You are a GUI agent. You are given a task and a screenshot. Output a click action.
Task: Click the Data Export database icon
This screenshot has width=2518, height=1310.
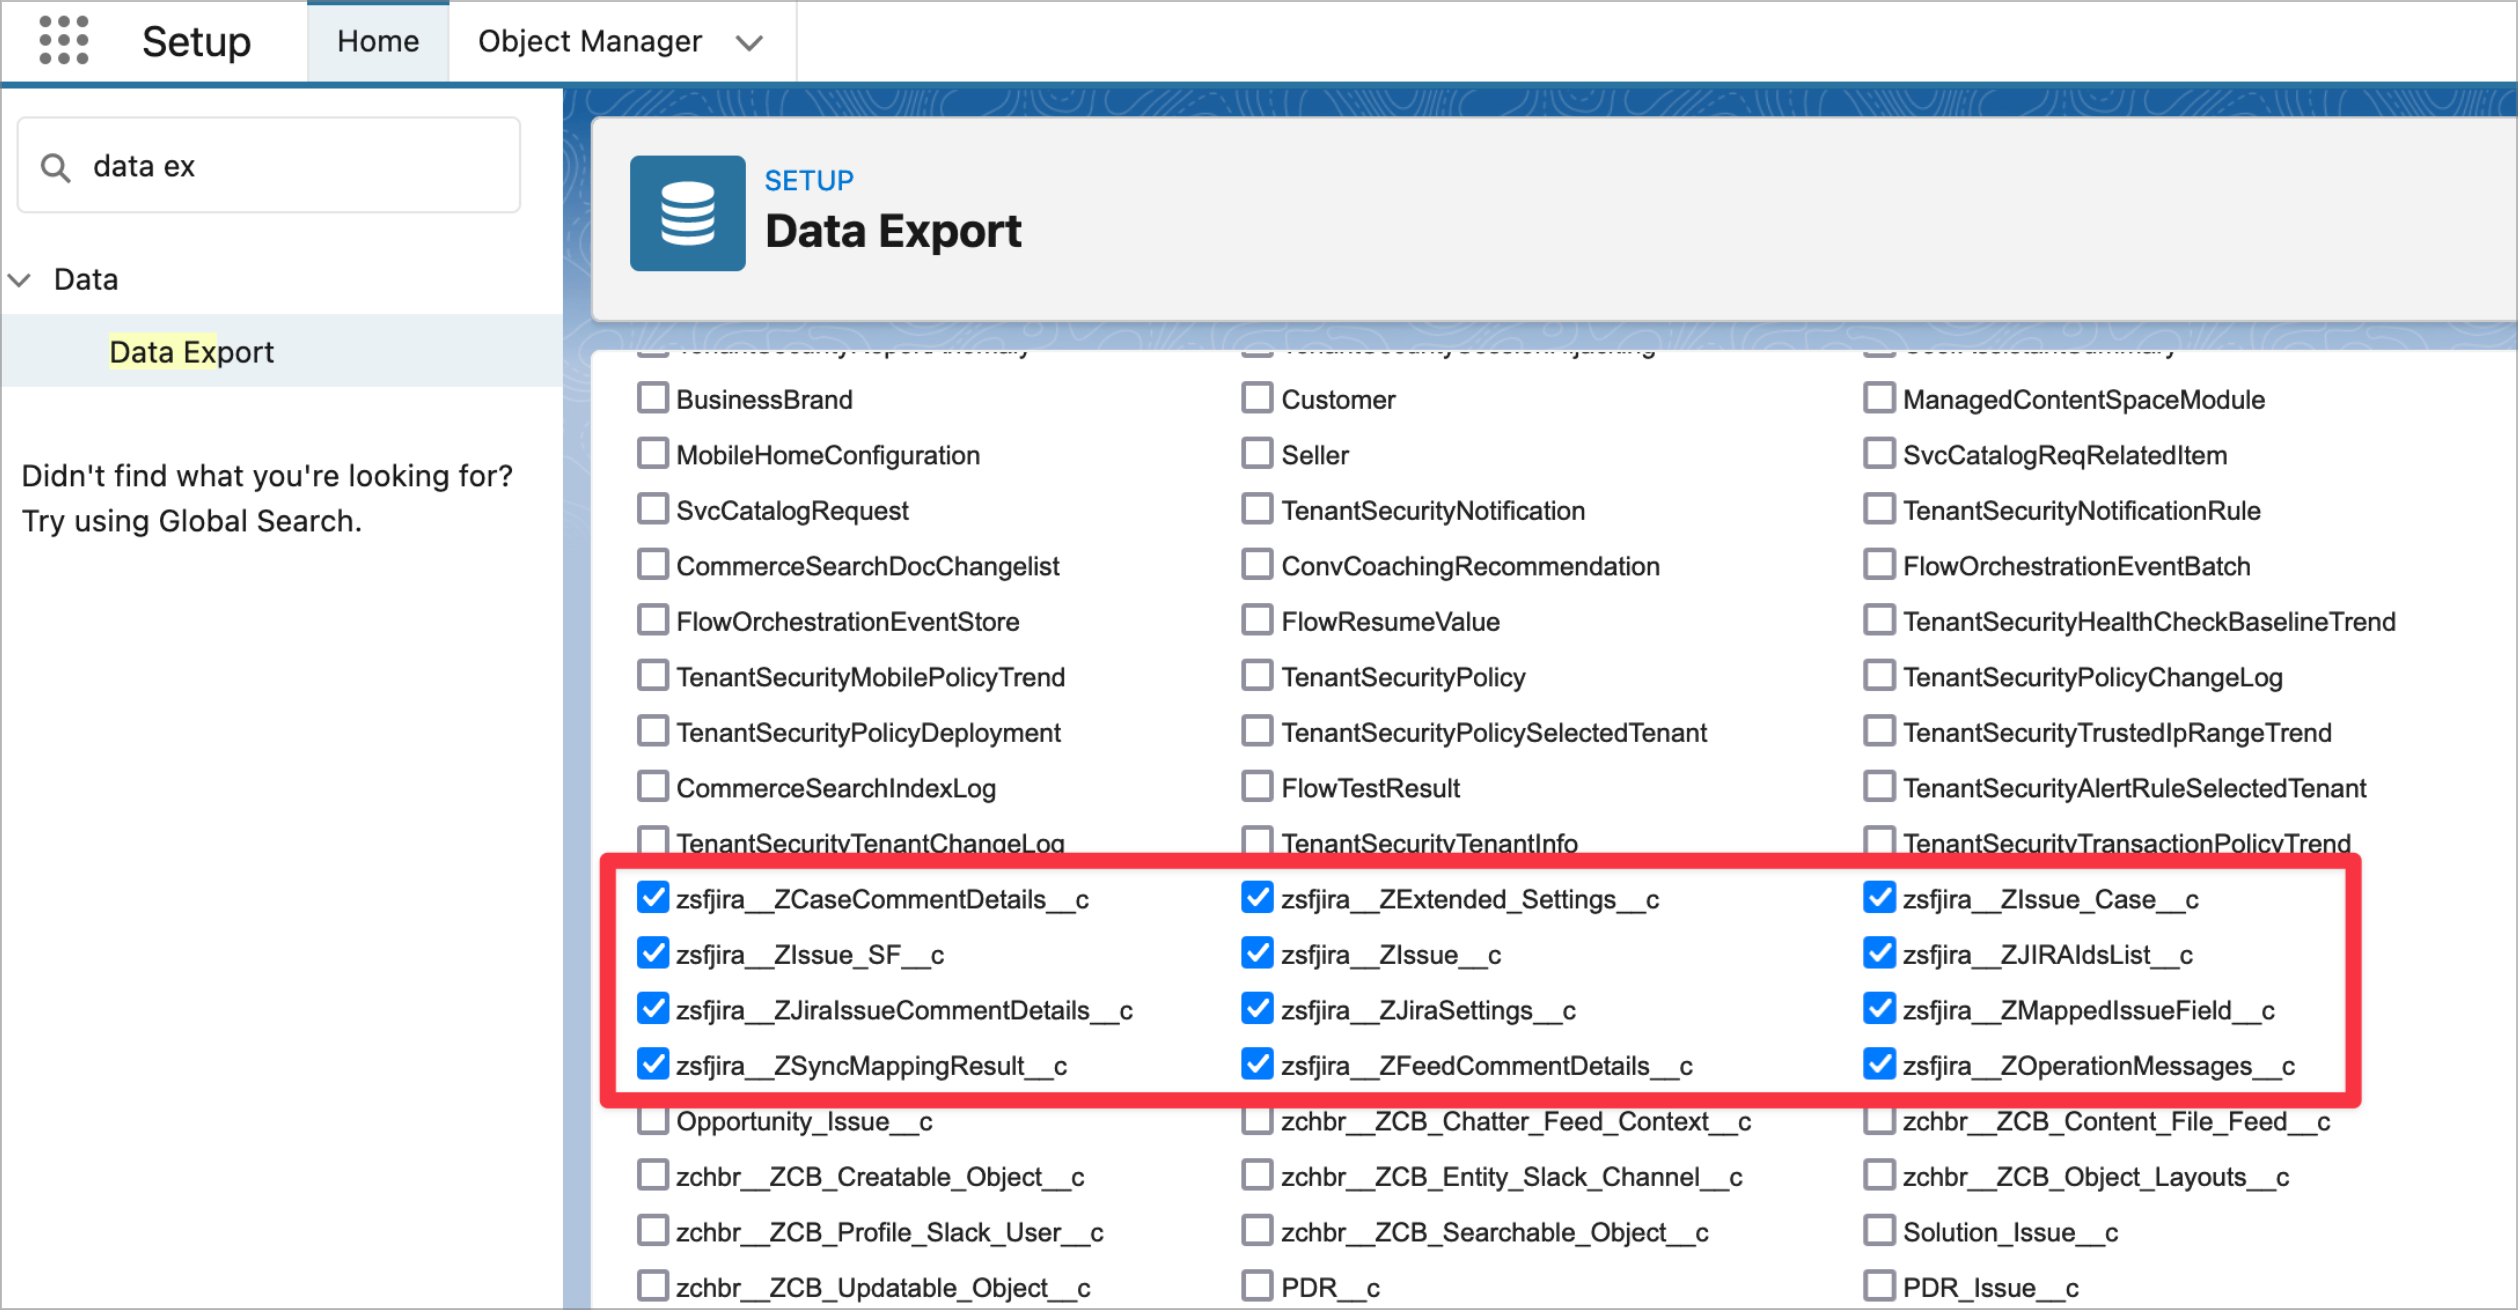pyautogui.click(x=687, y=213)
